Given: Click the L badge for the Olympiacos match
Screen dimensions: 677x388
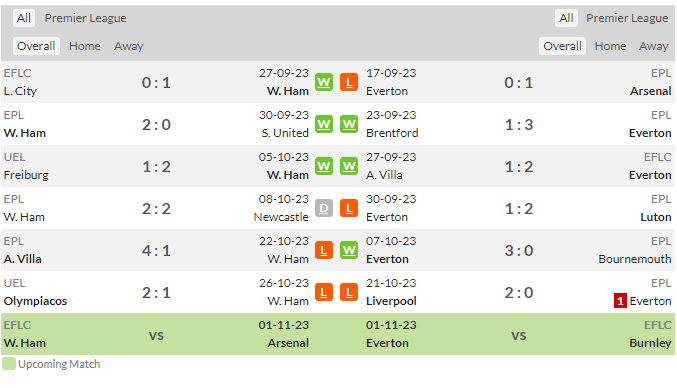Looking at the screenshot, I should (x=324, y=292).
